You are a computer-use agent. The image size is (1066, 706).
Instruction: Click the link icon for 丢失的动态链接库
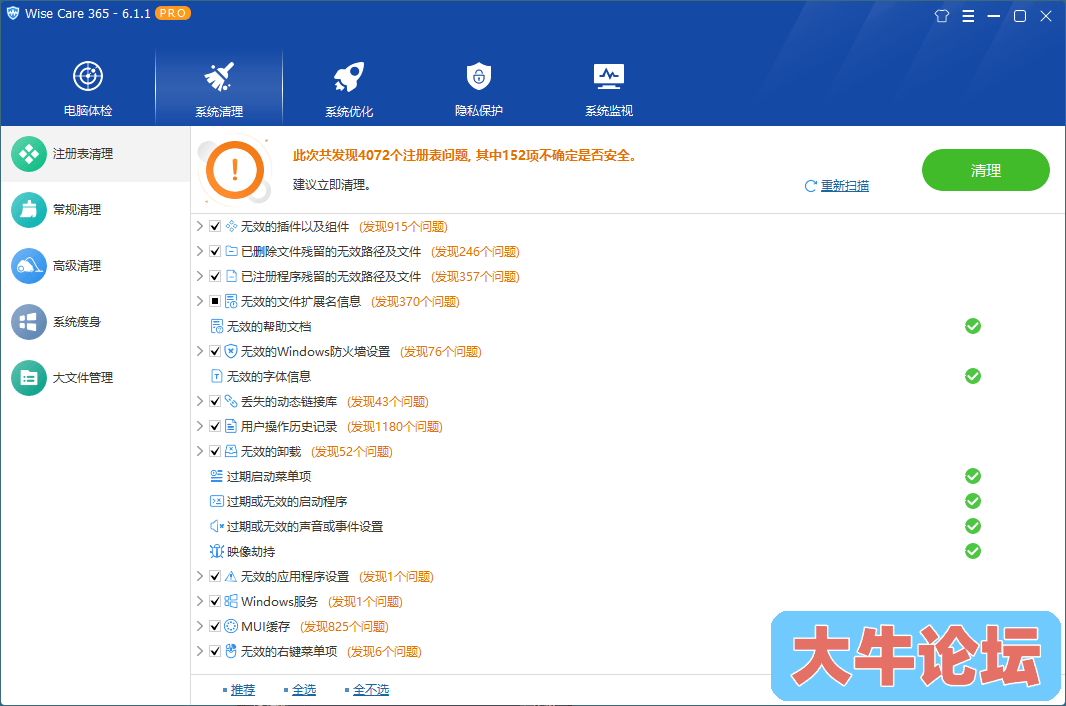tap(231, 401)
